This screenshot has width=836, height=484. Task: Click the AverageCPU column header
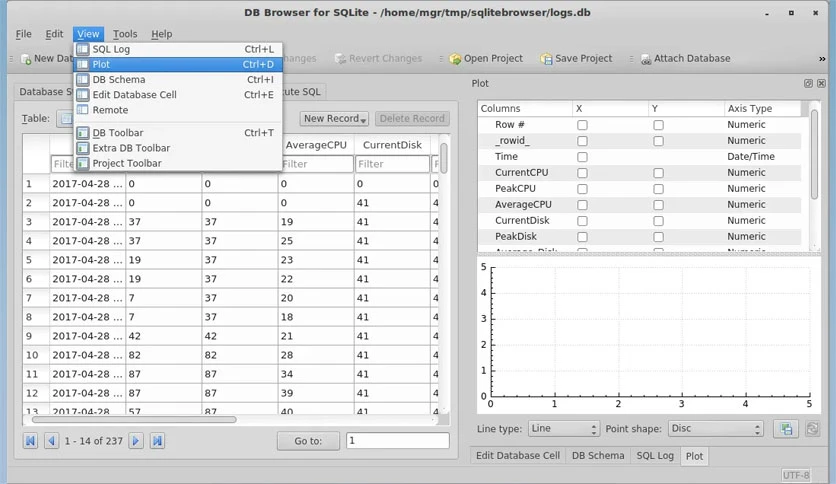pyautogui.click(x=316, y=145)
